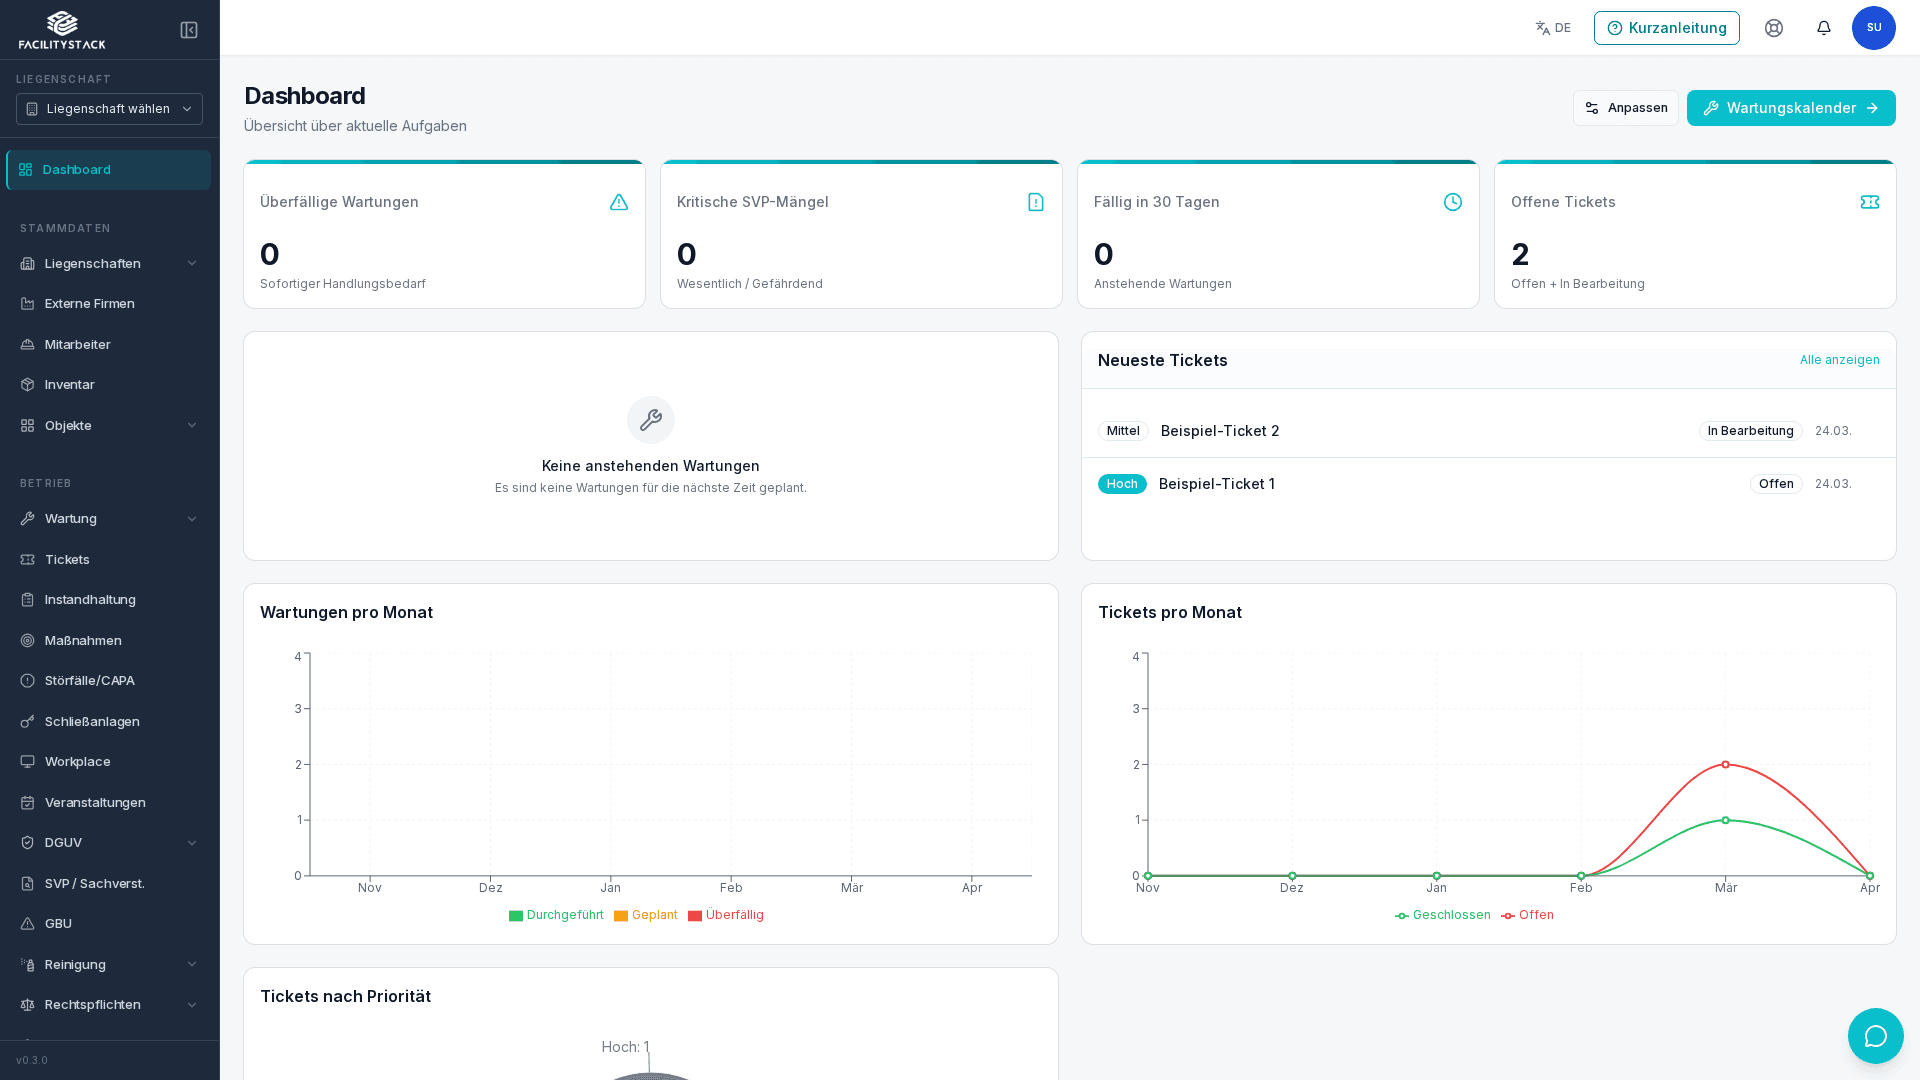Open Tickets in the sidebar
This screenshot has height=1080, width=1920.
coord(109,559)
